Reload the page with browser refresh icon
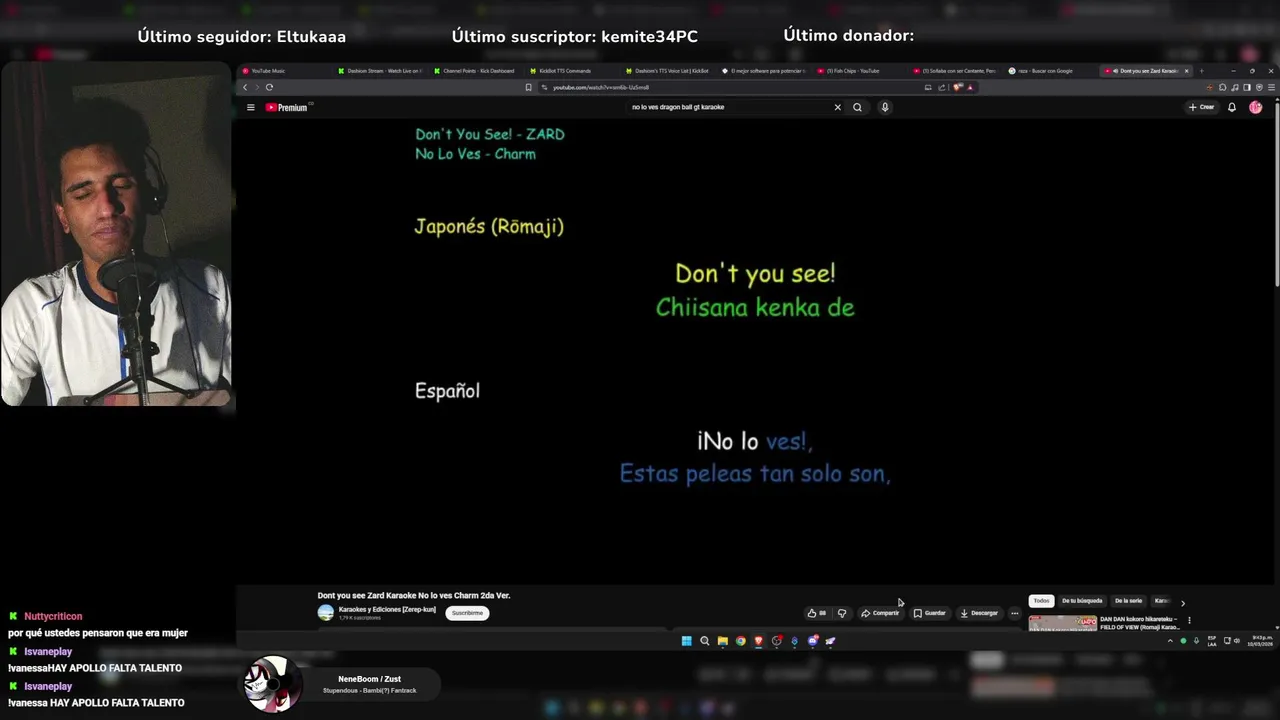 [269, 87]
